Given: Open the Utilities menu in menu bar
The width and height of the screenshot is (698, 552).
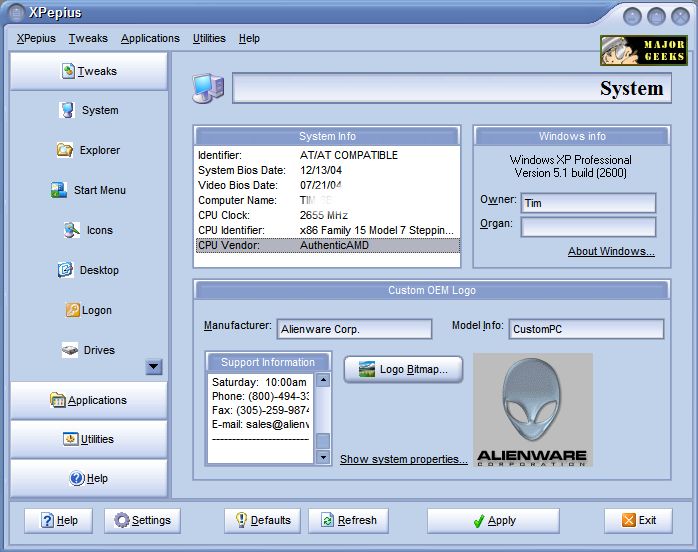Looking at the screenshot, I should 209,38.
